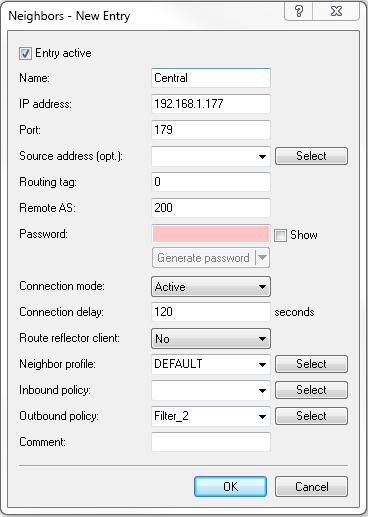This screenshot has width=368, height=517.
Task: Close the Neighbors New Entry dialog
Action: [x=336, y=11]
